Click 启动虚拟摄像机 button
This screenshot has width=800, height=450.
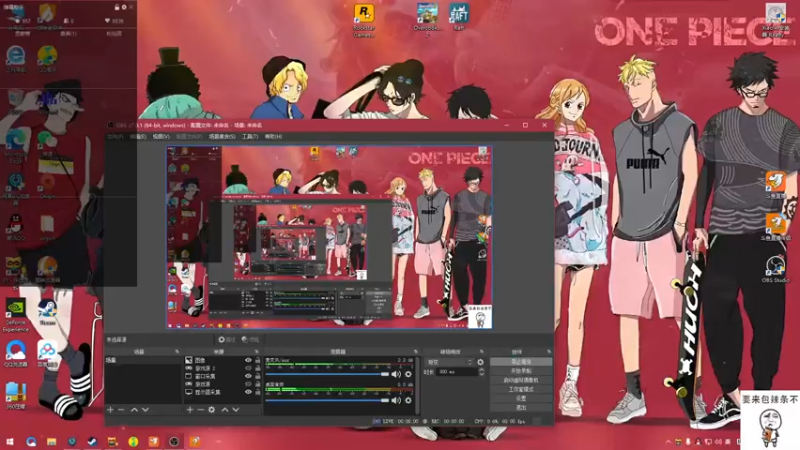521,380
